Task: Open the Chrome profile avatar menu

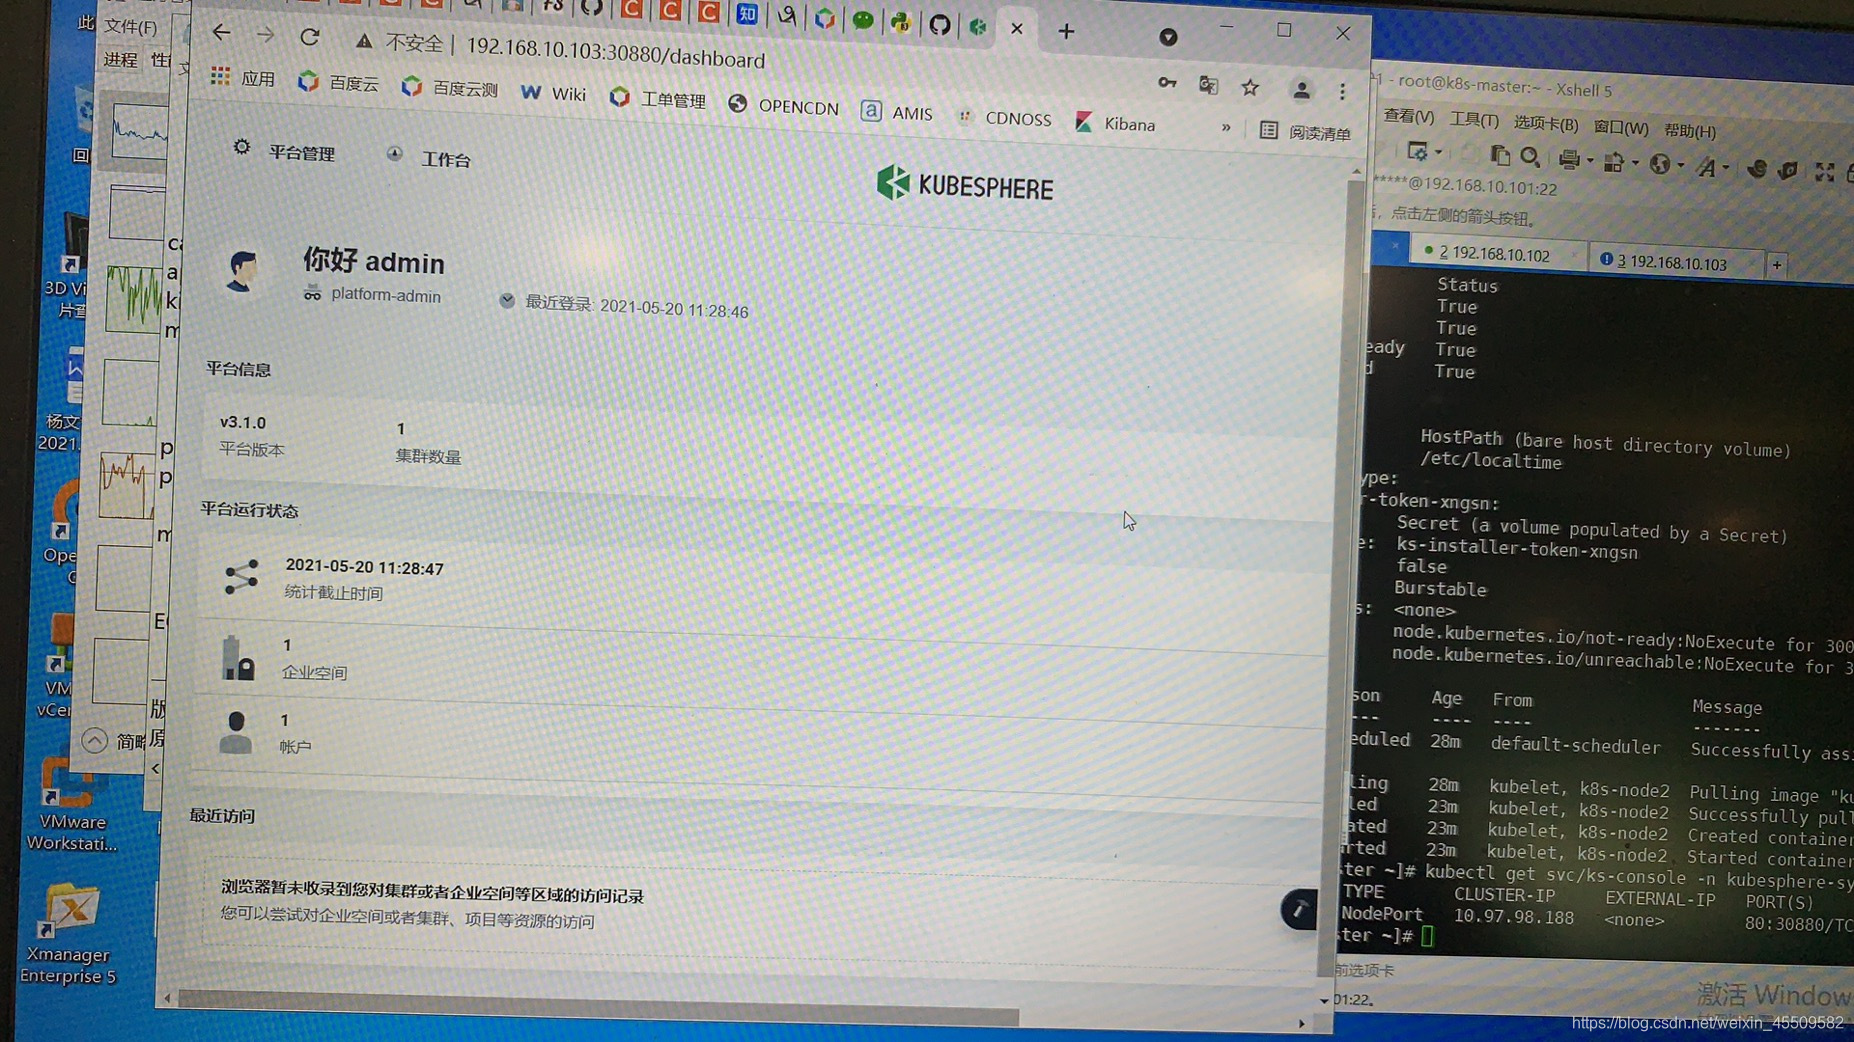Action: pyautogui.click(x=1301, y=90)
